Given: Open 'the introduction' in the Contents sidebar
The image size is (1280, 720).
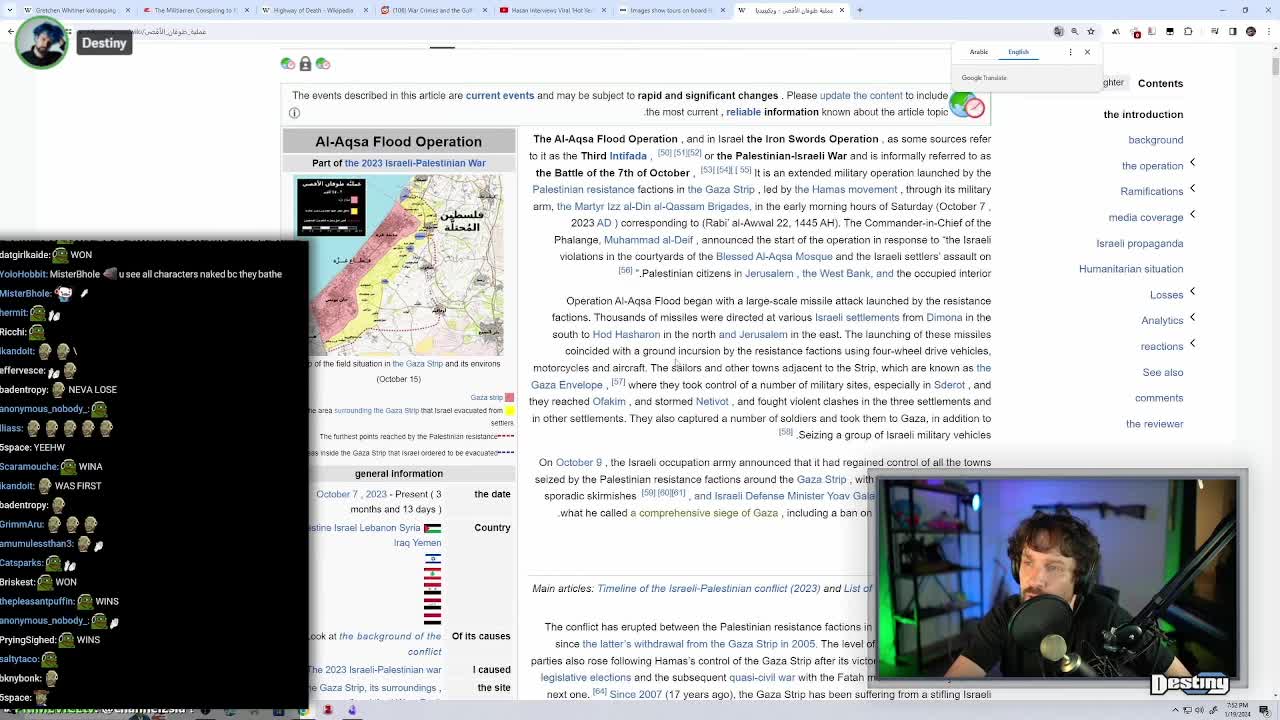Looking at the screenshot, I should pos(1143,114).
